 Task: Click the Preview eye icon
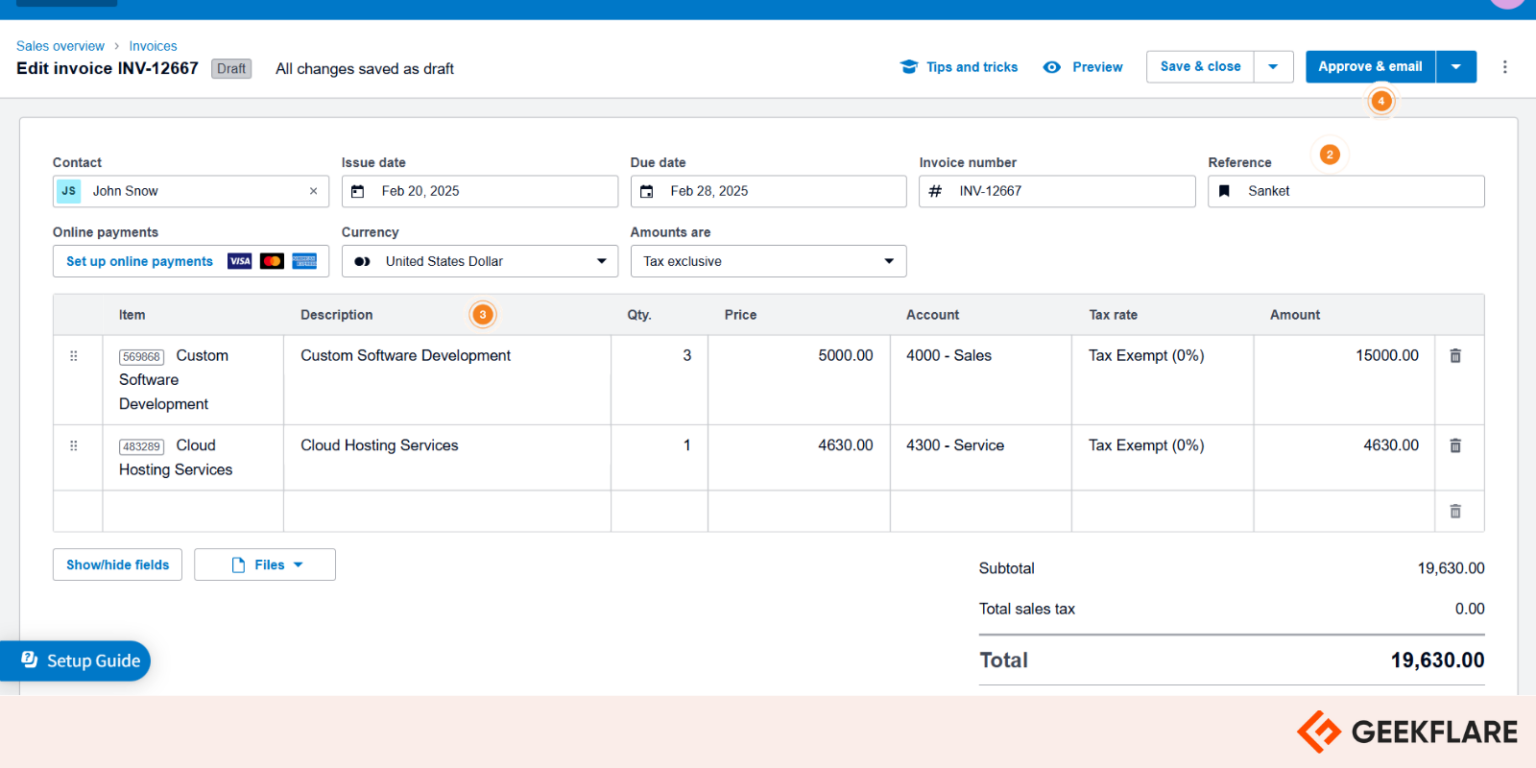coord(1051,67)
